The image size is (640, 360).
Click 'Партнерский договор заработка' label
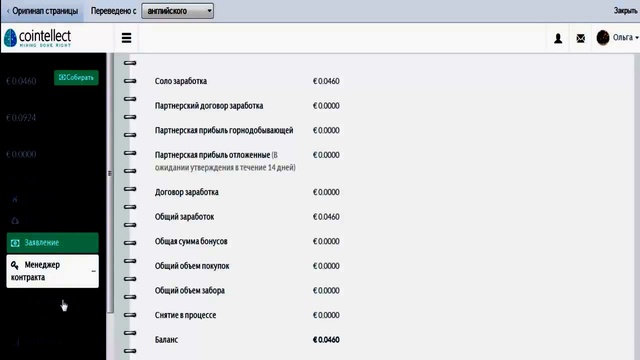[209, 106]
